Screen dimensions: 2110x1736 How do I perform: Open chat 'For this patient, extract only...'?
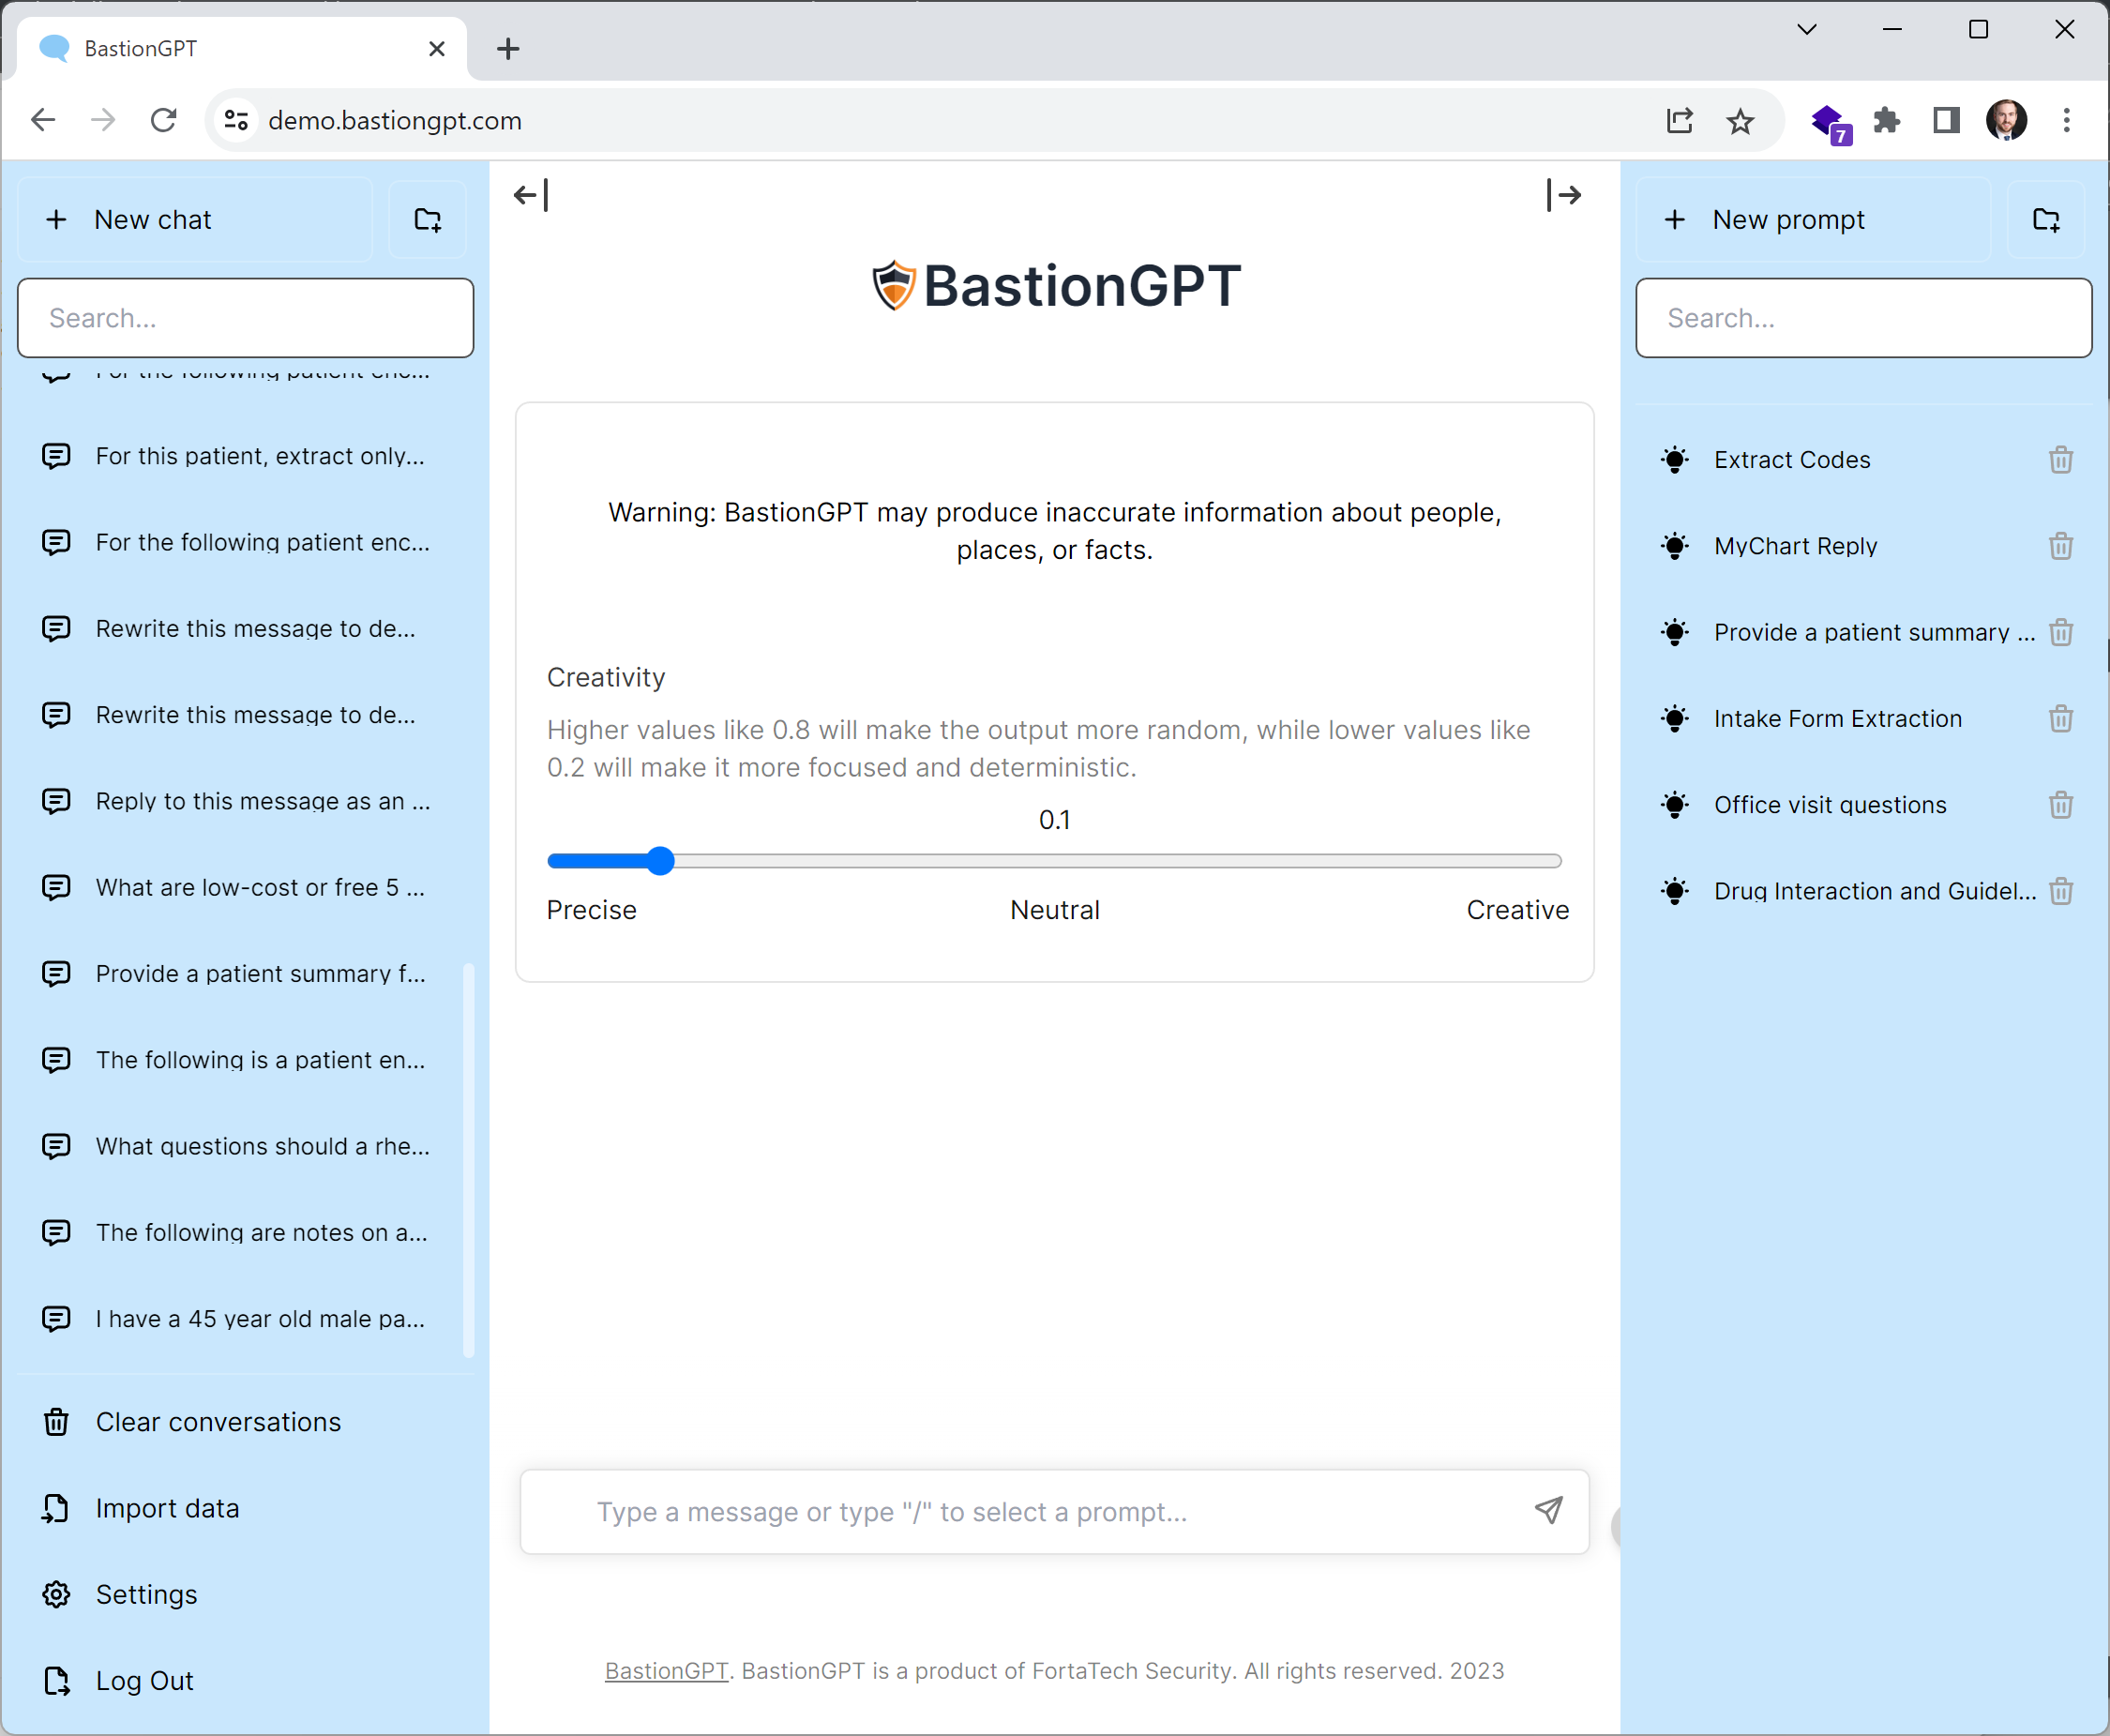click(x=240, y=456)
